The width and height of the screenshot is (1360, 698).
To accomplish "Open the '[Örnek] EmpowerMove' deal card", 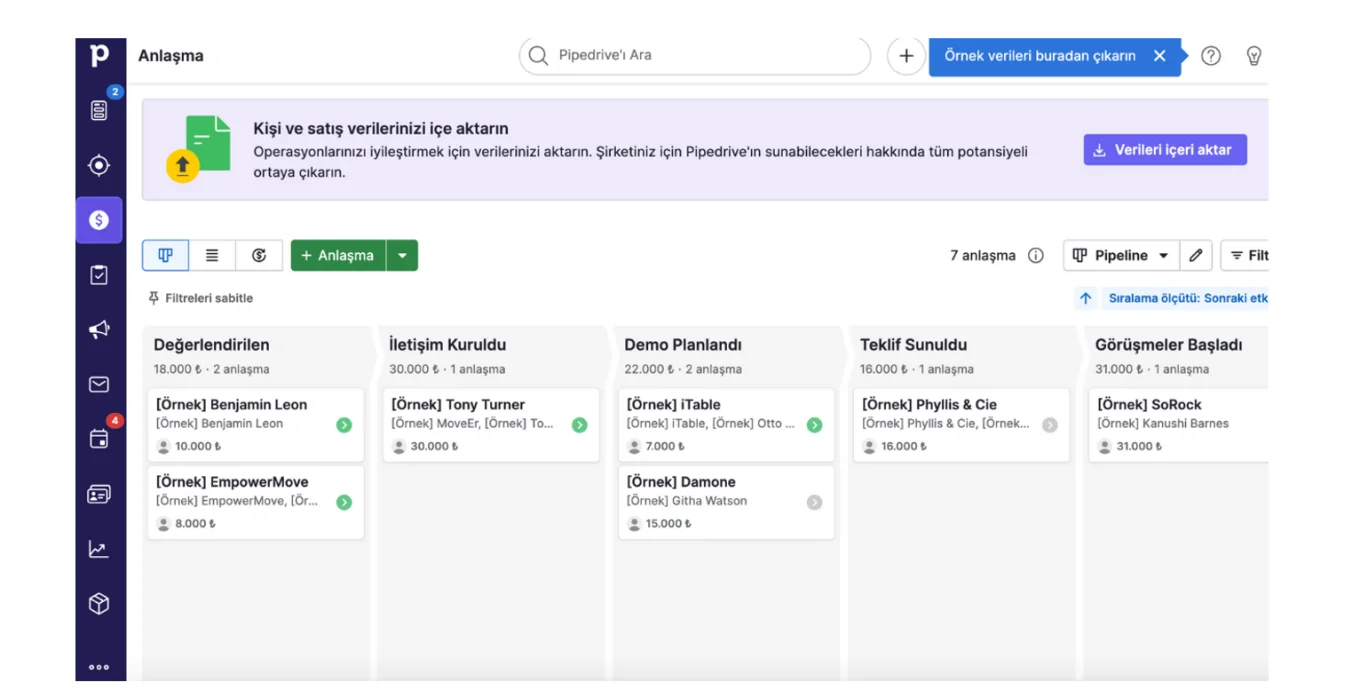I will (255, 502).
